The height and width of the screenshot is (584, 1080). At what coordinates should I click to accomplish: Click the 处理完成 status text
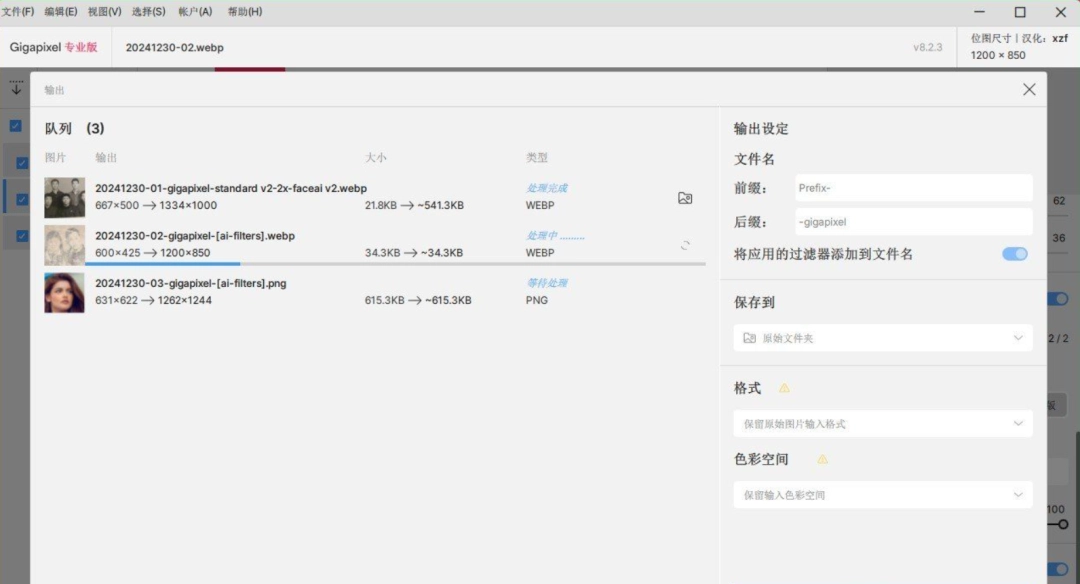(547, 188)
